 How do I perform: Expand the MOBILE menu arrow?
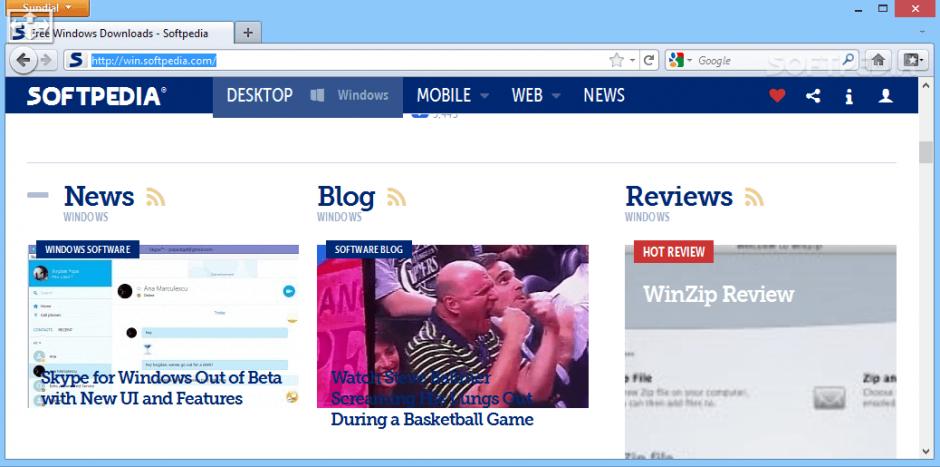click(x=484, y=96)
